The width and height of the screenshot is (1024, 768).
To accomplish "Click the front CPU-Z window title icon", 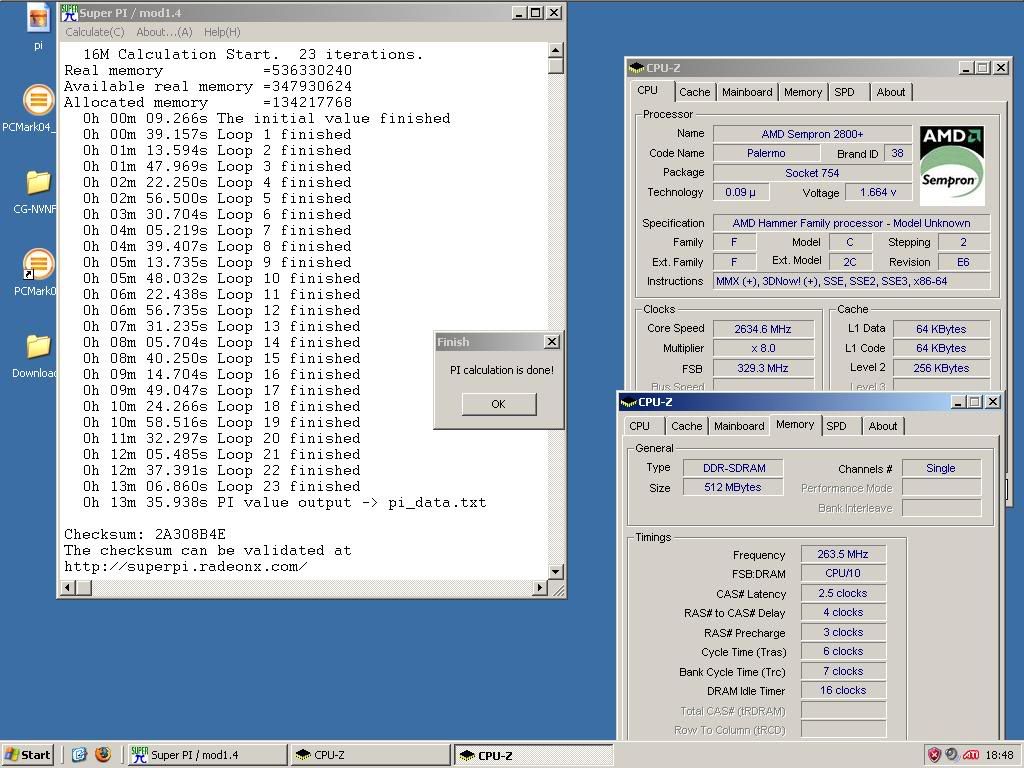I will coord(628,402).
